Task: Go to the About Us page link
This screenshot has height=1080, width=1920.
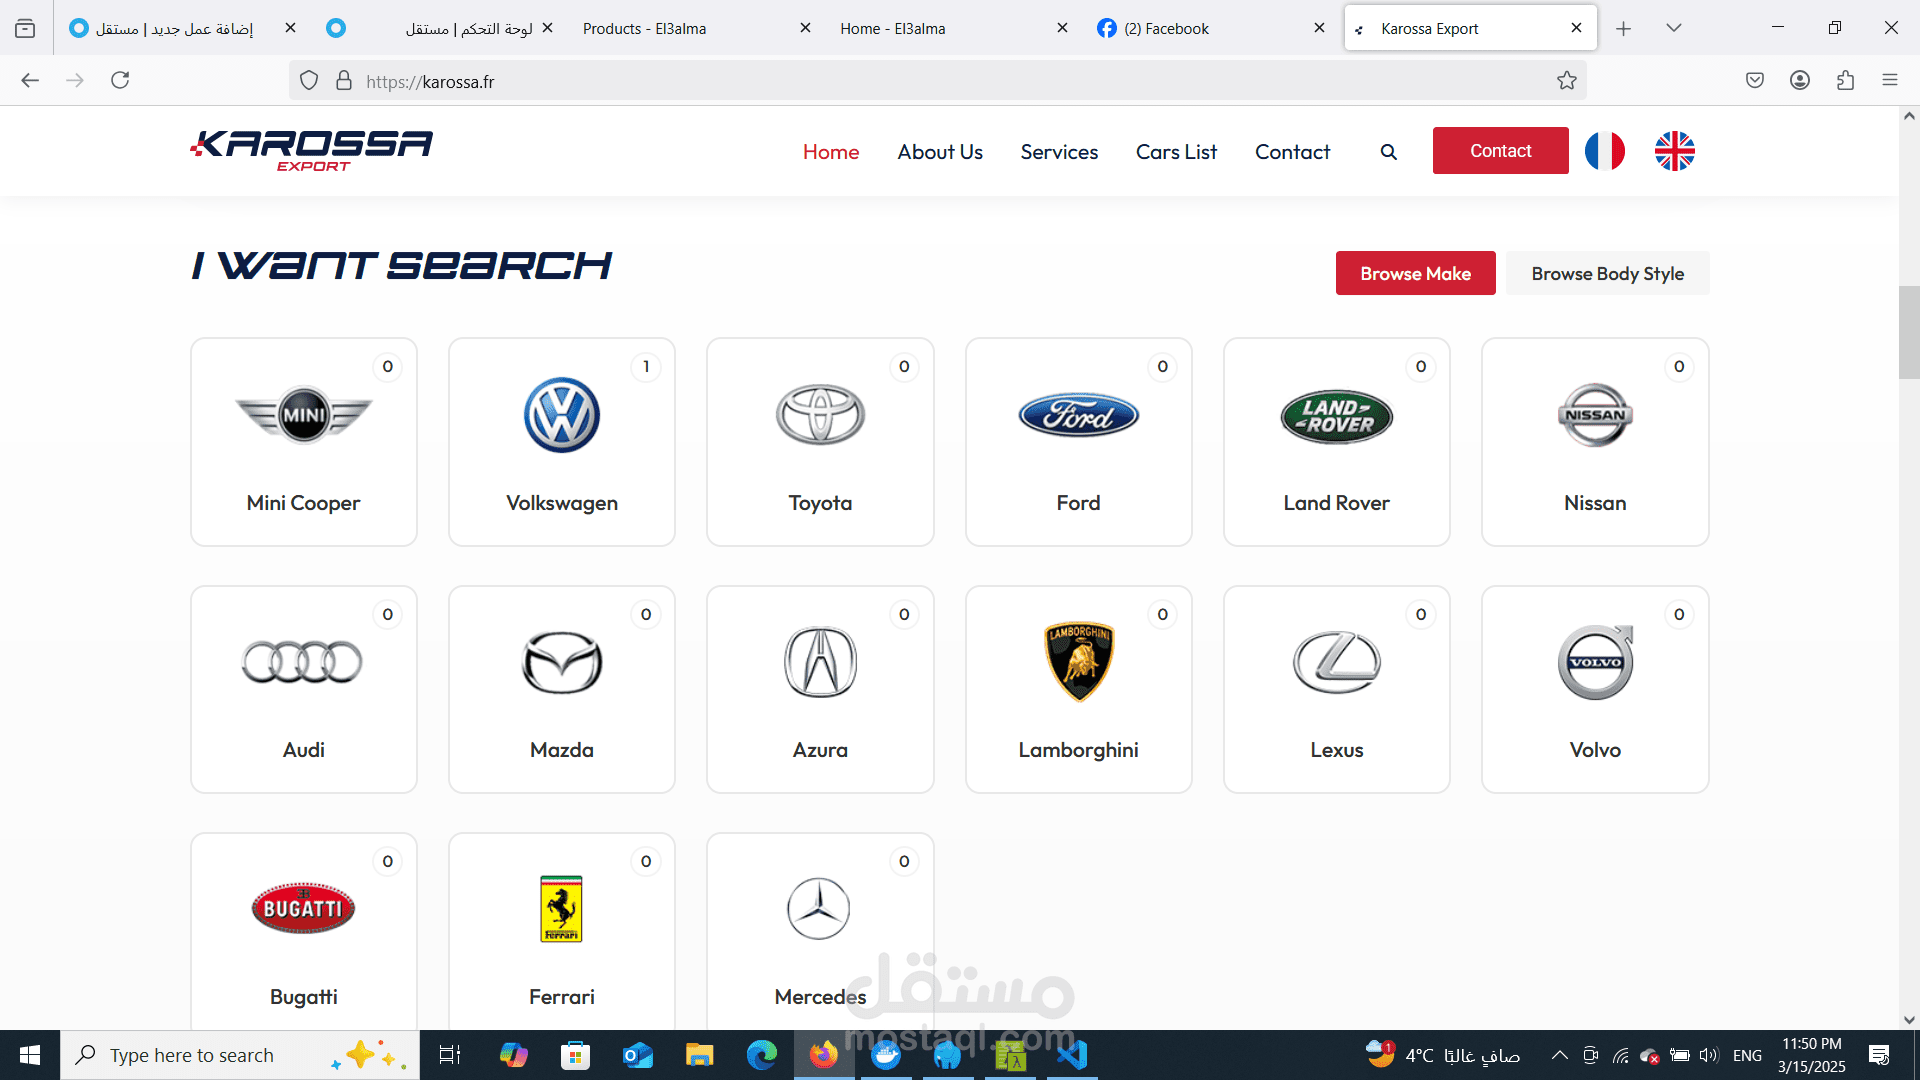Action: pyautogui.click(x=939, y=152)
